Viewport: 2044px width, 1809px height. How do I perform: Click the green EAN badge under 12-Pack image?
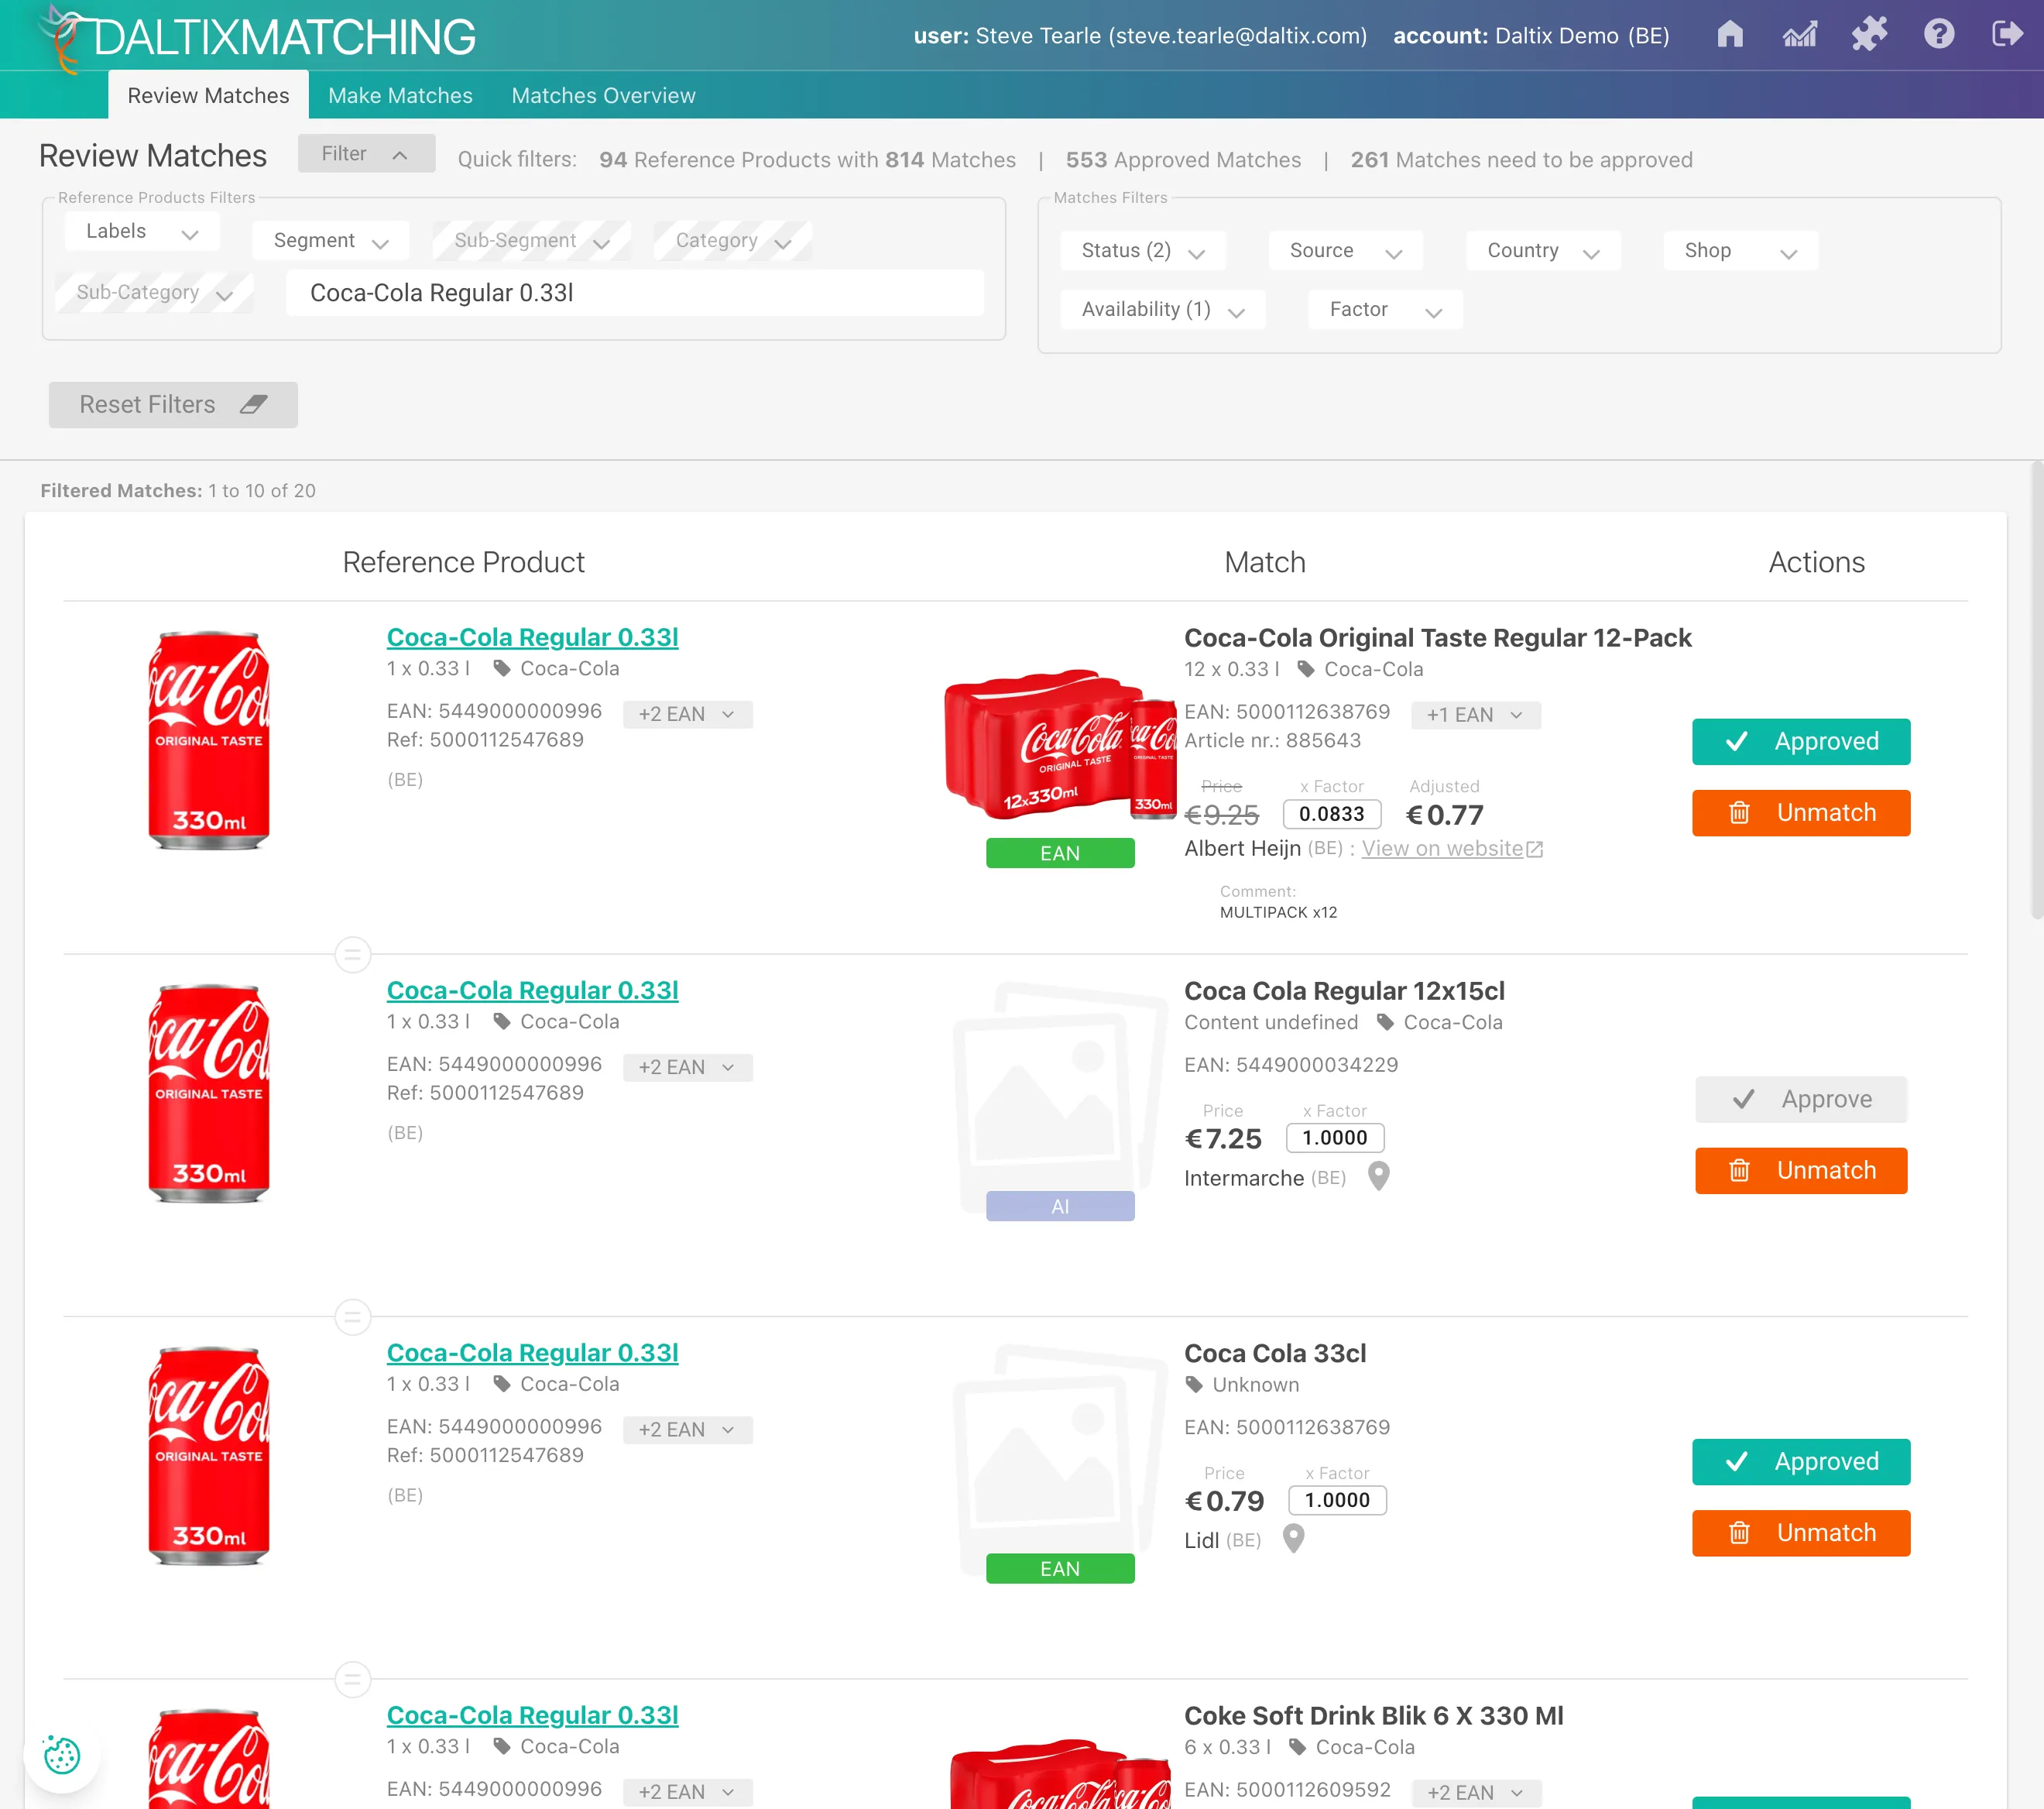coord(1060,853)
